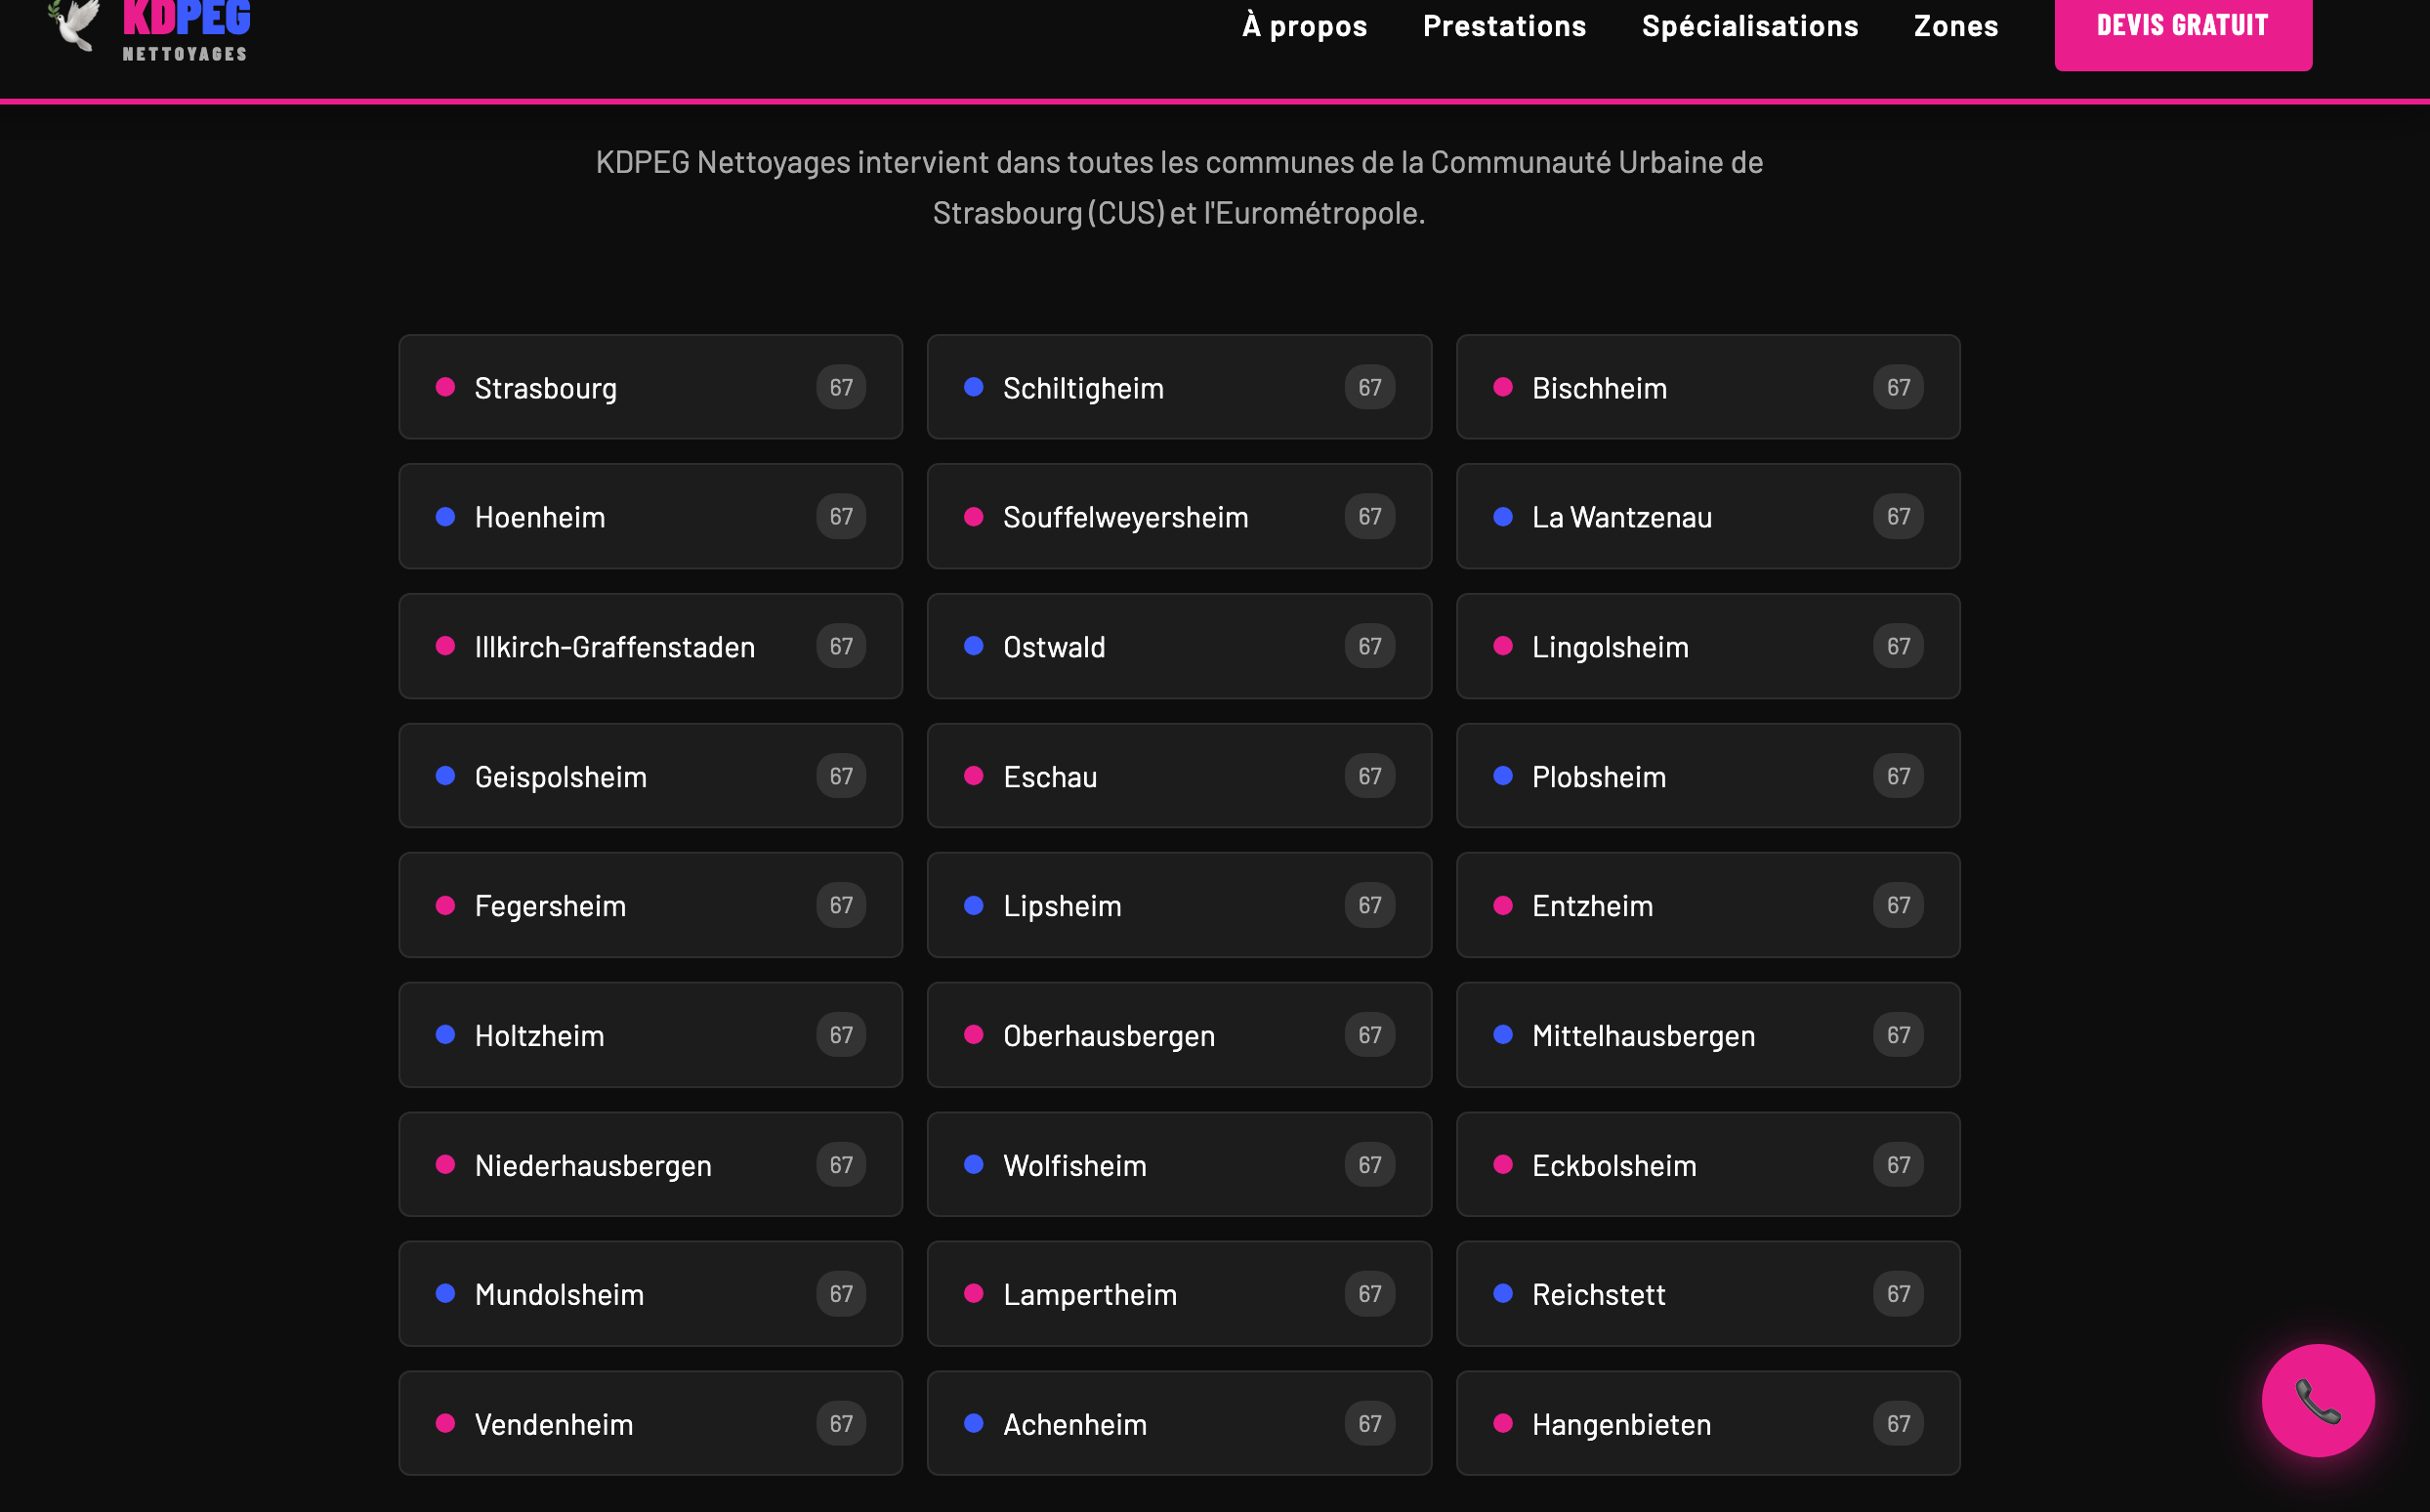This screenshot has height=1512, width=2430.
Task: Click the KDPEG Nettoyages brand name
Action: [x=186, y=30]
